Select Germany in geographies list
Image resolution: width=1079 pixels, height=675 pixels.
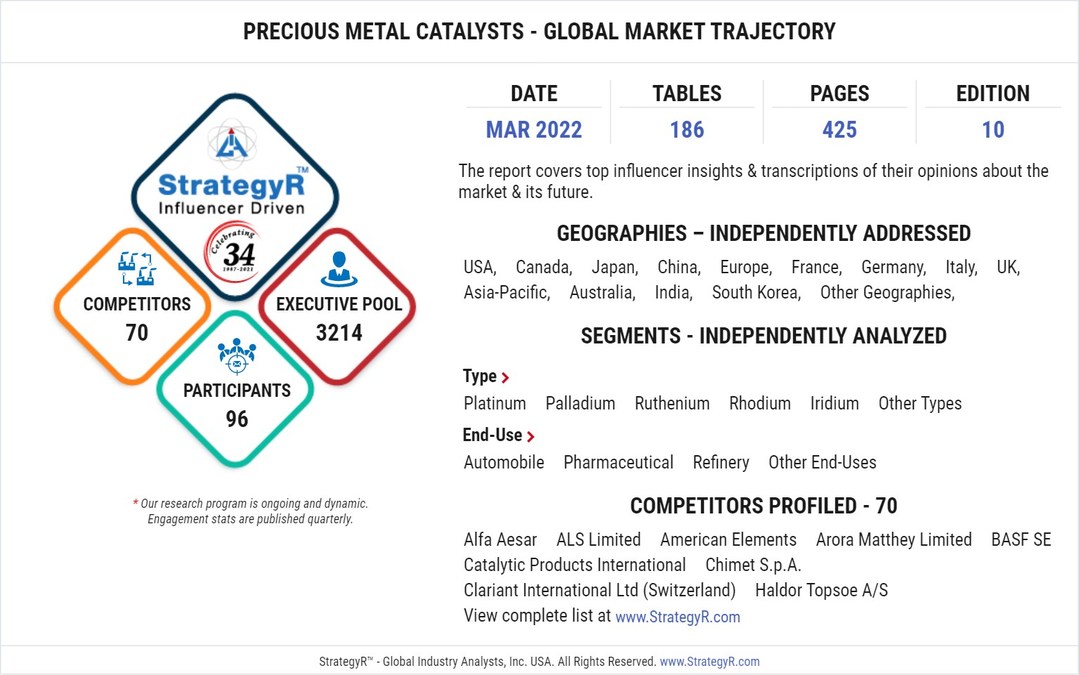click(x=894, y=268)
